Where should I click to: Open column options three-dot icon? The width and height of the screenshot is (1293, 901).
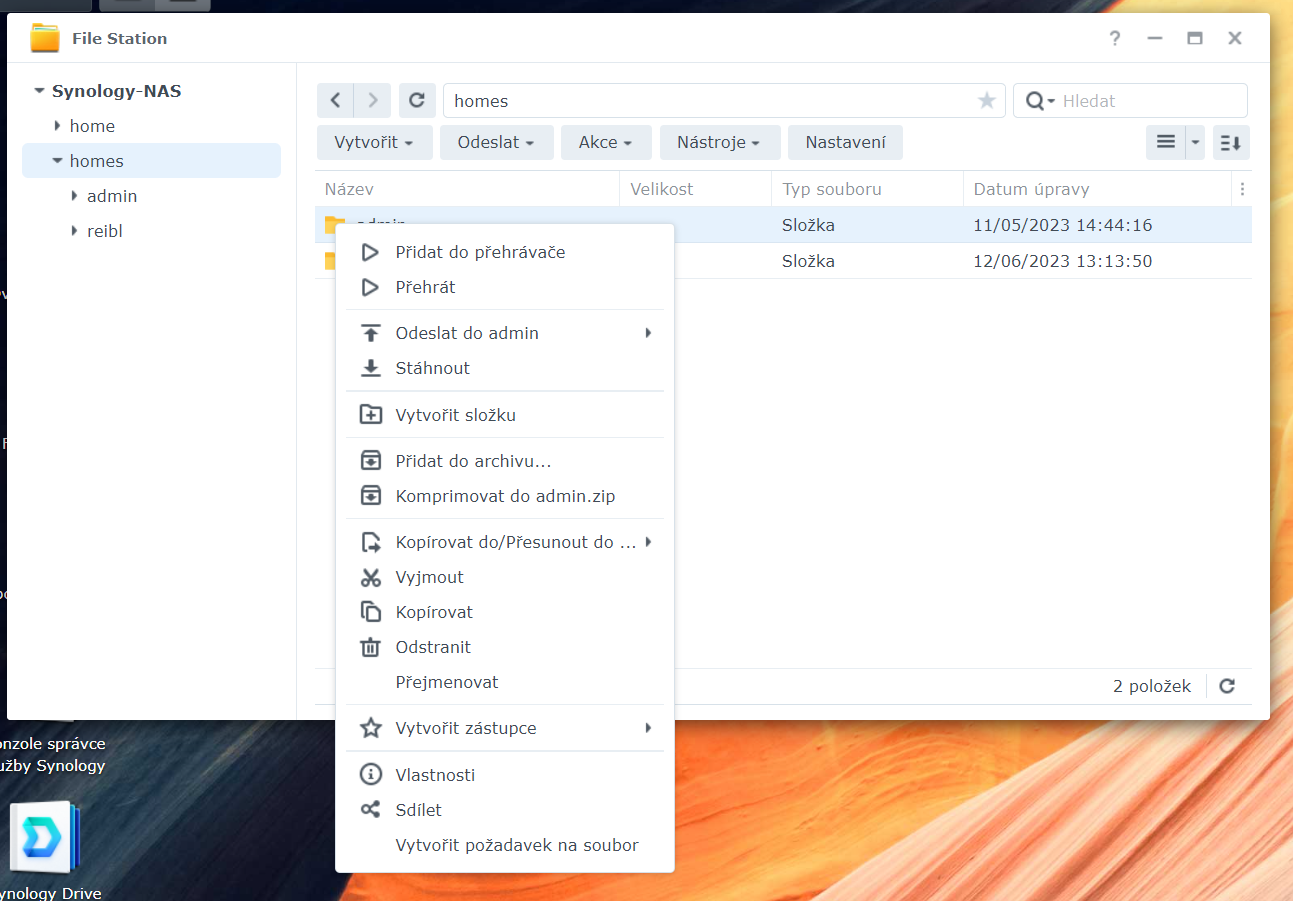tap(1243, 189)
